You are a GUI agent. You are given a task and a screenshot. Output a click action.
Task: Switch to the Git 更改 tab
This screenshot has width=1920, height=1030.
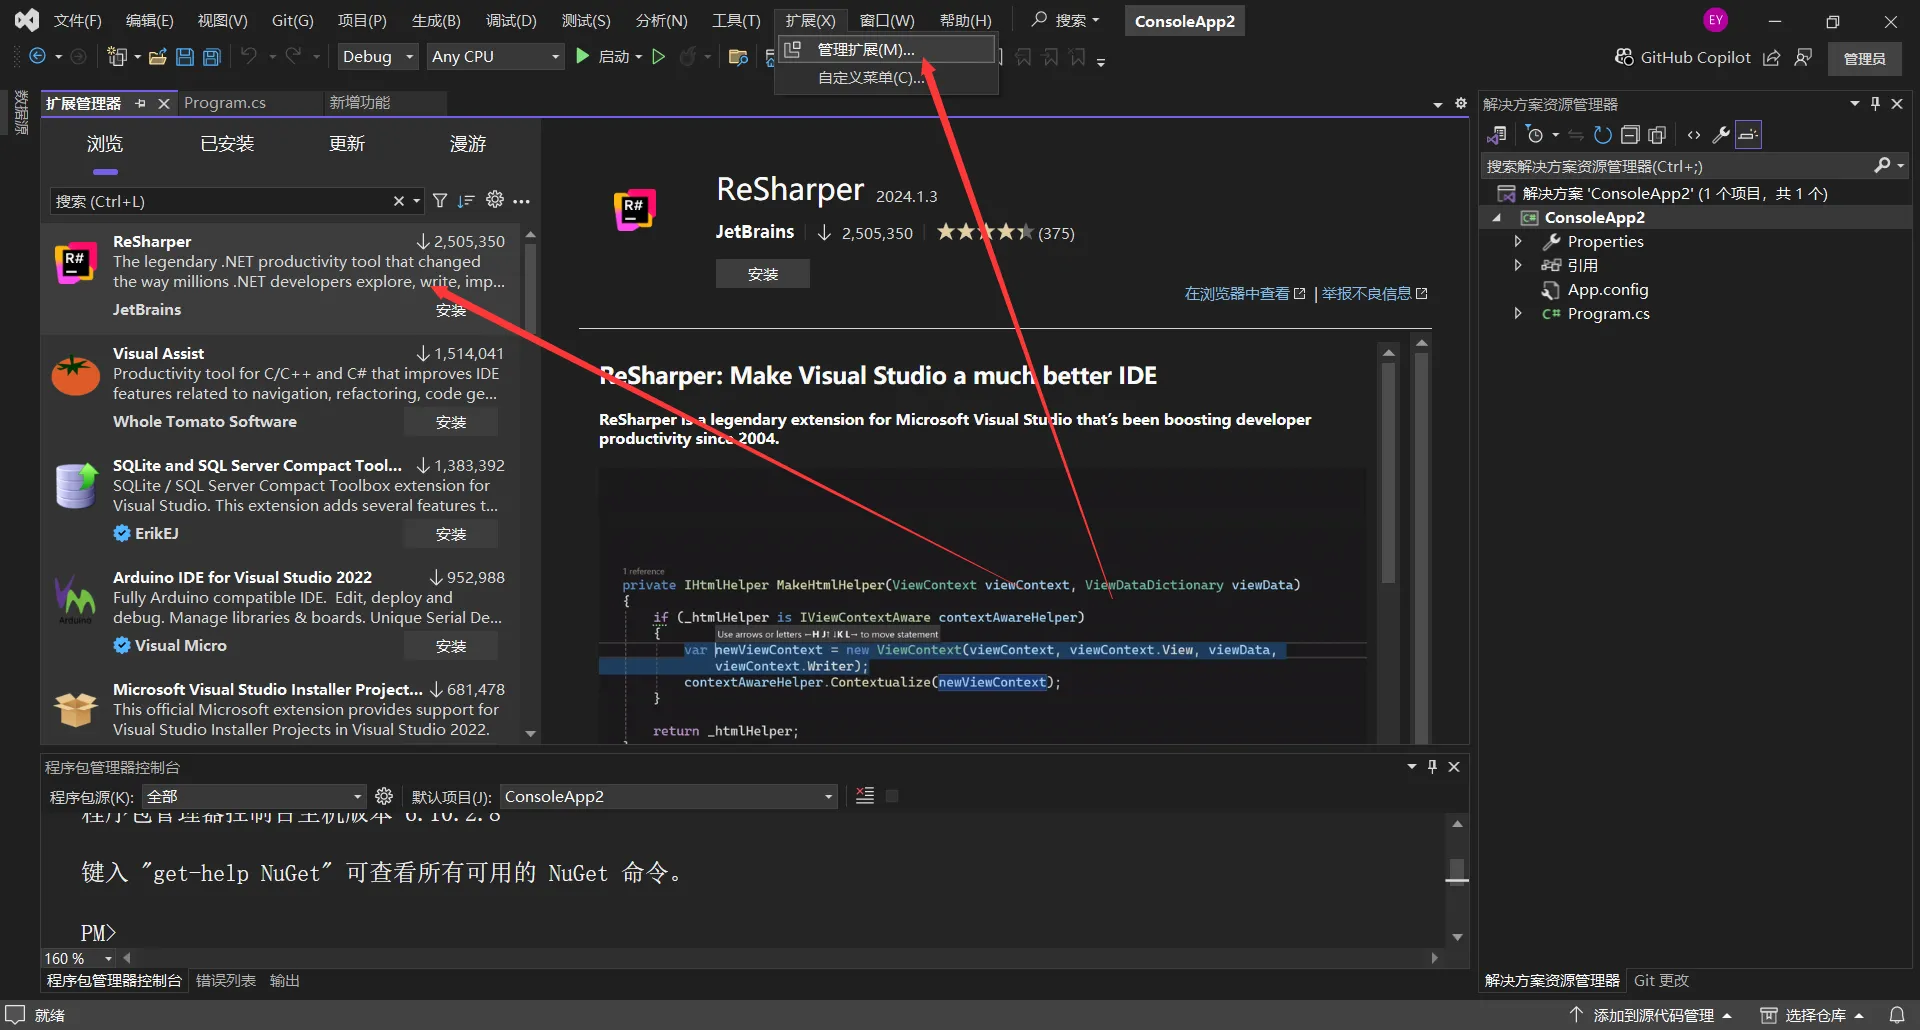(x=1661, y=980)
